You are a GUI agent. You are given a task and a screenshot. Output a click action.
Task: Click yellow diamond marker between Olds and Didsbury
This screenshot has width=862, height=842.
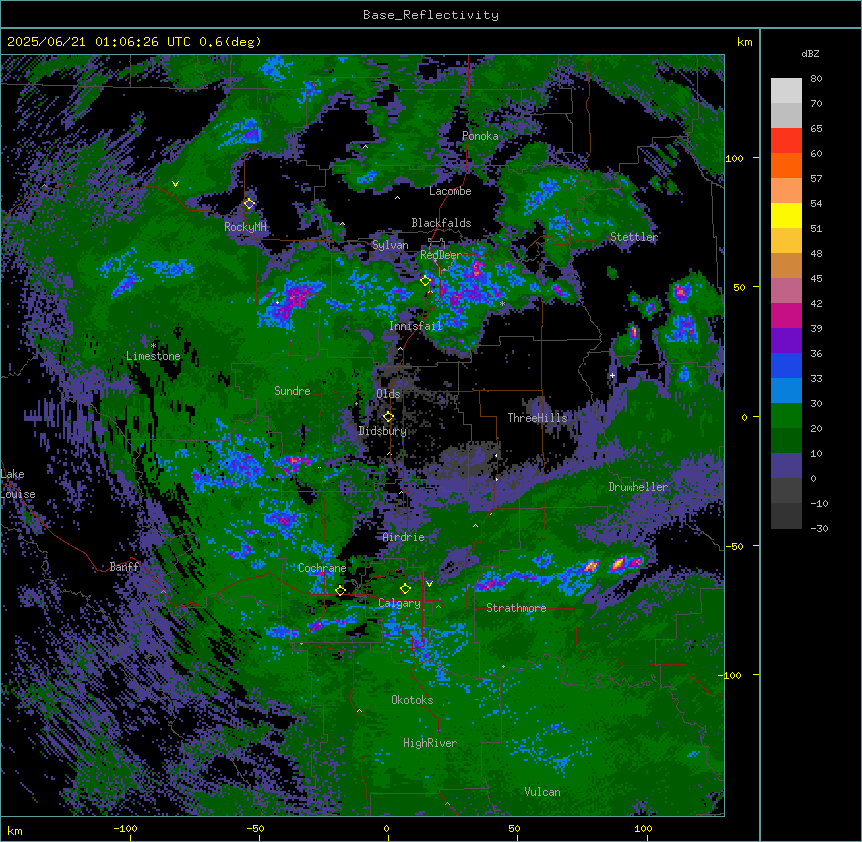click(x=388, y=416)
